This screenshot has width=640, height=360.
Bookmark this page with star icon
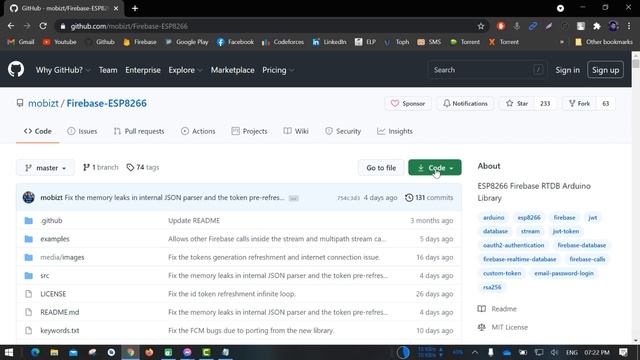click(481, 26)
